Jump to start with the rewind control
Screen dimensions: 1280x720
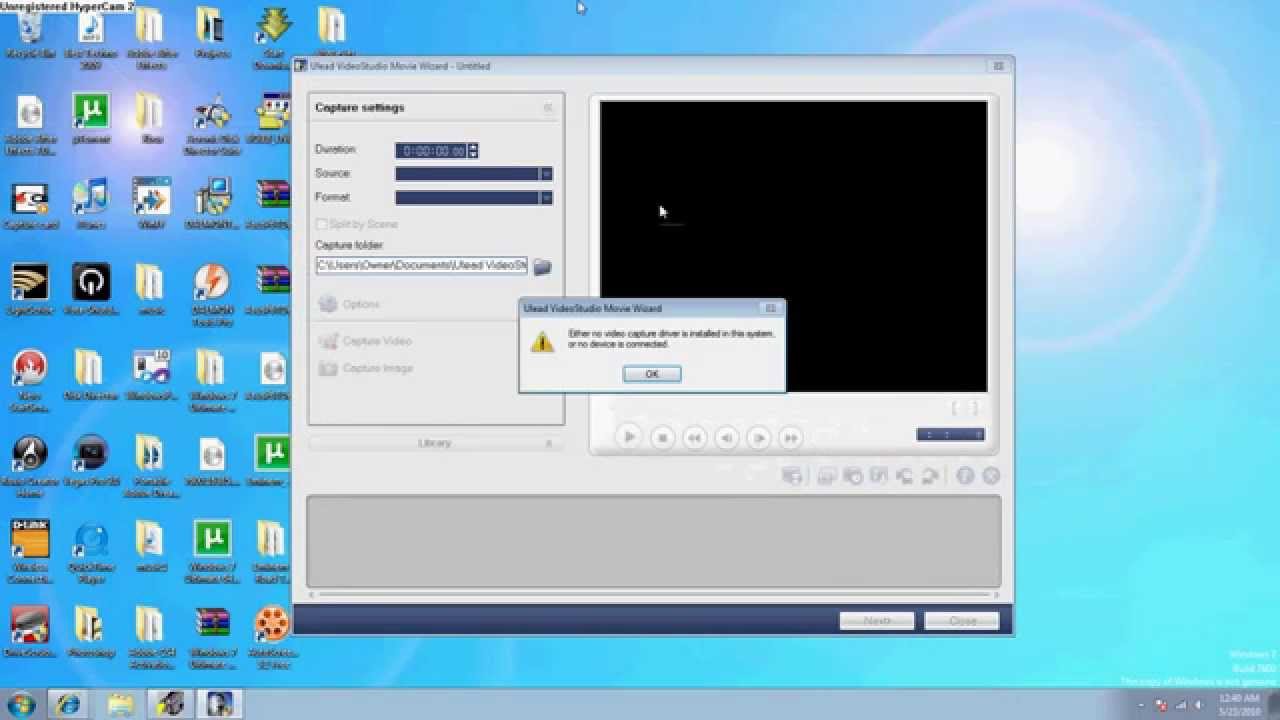694,437
